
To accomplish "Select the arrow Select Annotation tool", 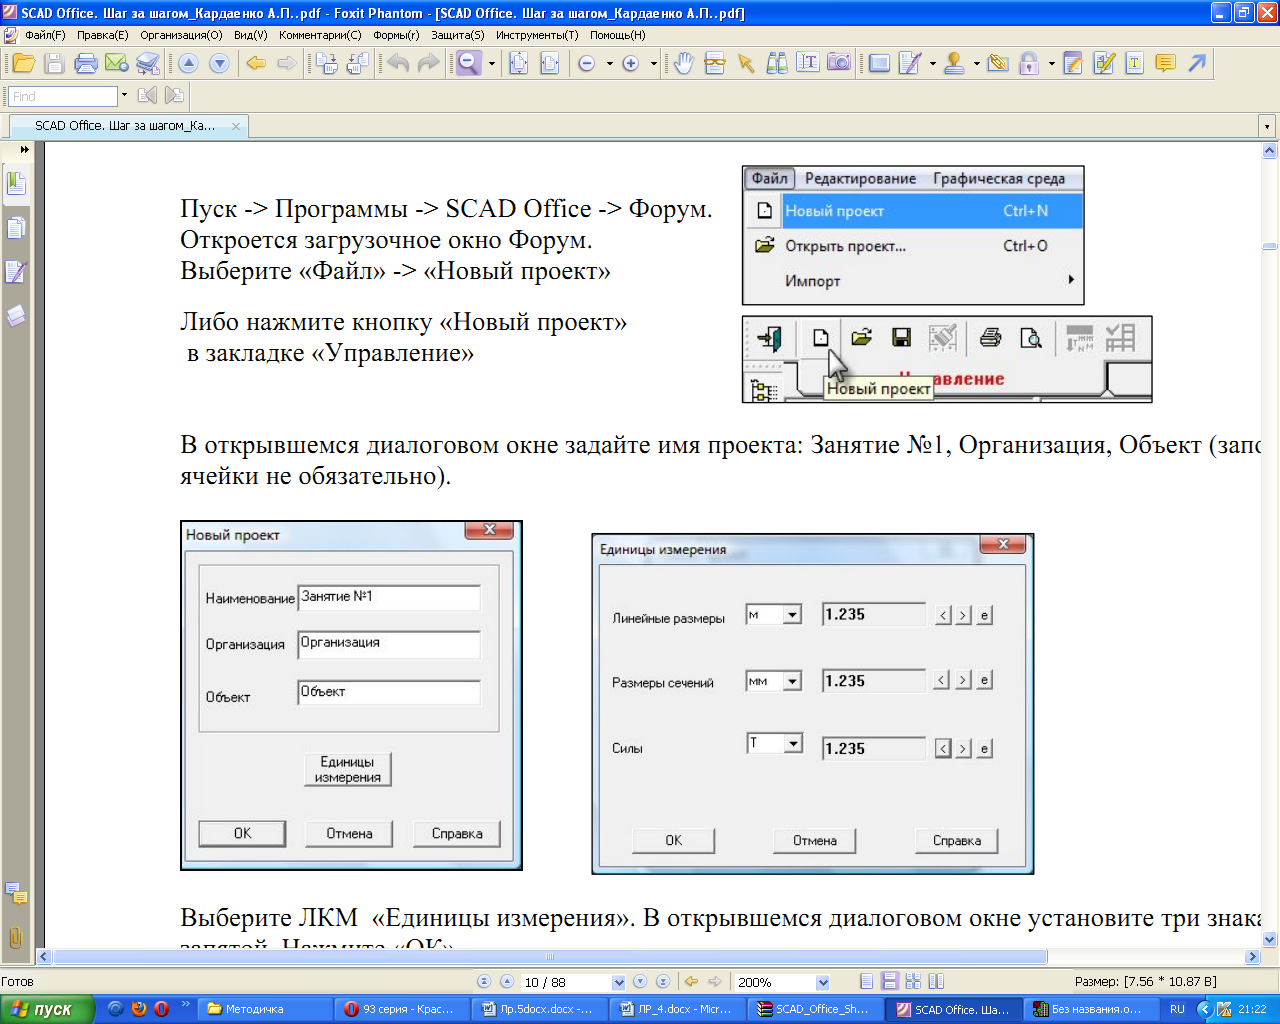I will pyautogui.click(x=746, y=63).
